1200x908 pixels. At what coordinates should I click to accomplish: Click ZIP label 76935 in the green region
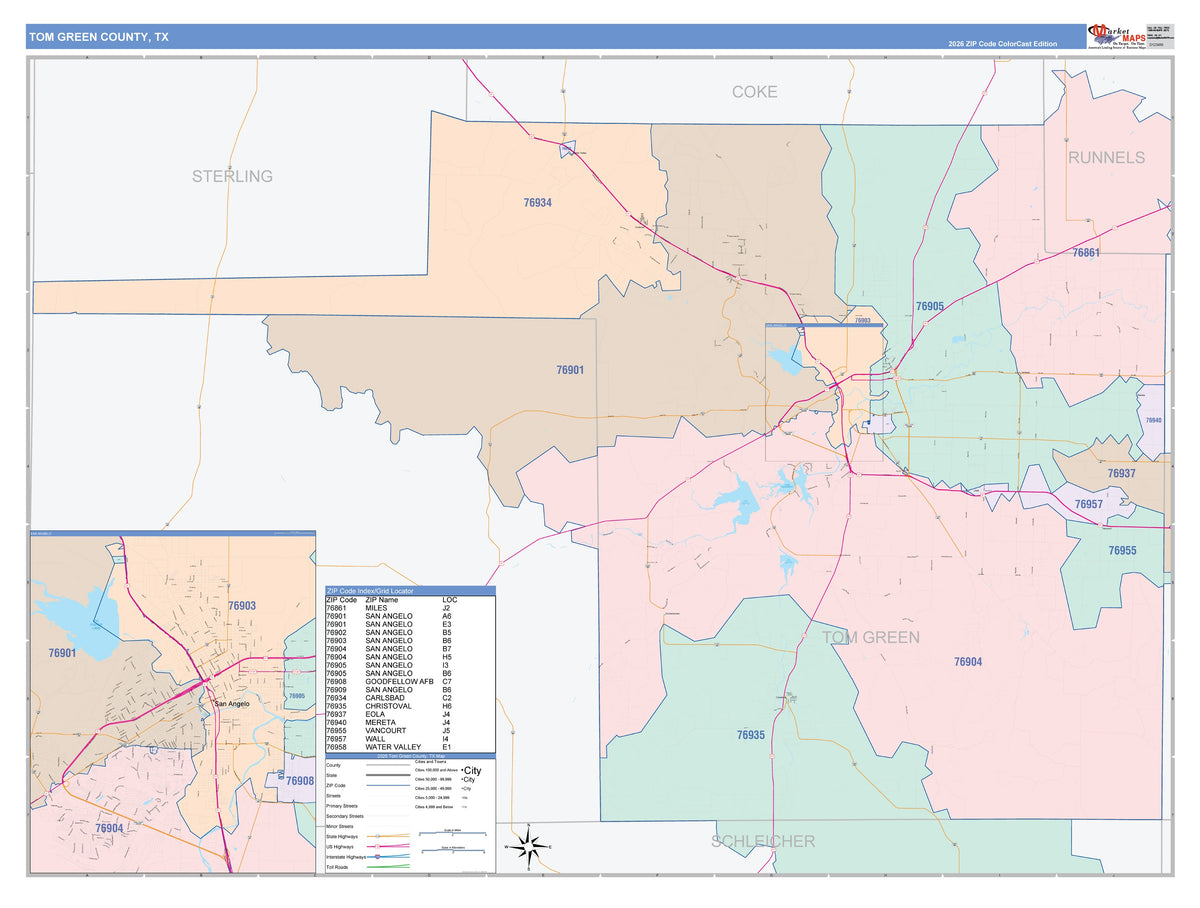point(750,735)
